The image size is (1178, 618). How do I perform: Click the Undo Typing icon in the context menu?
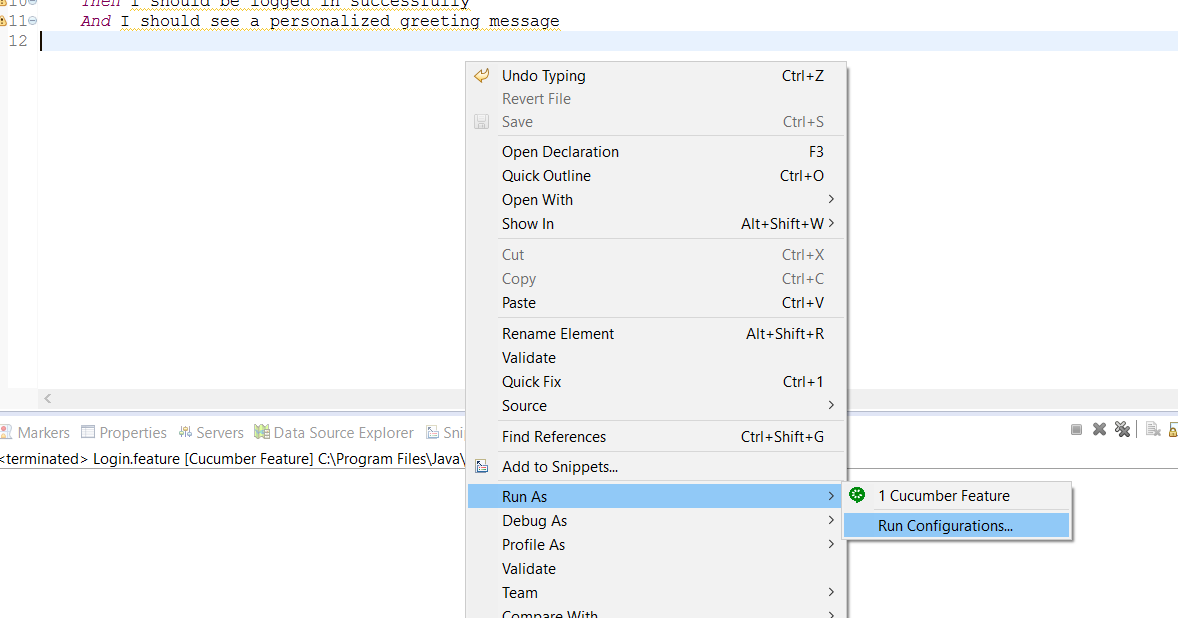point(481,75)
